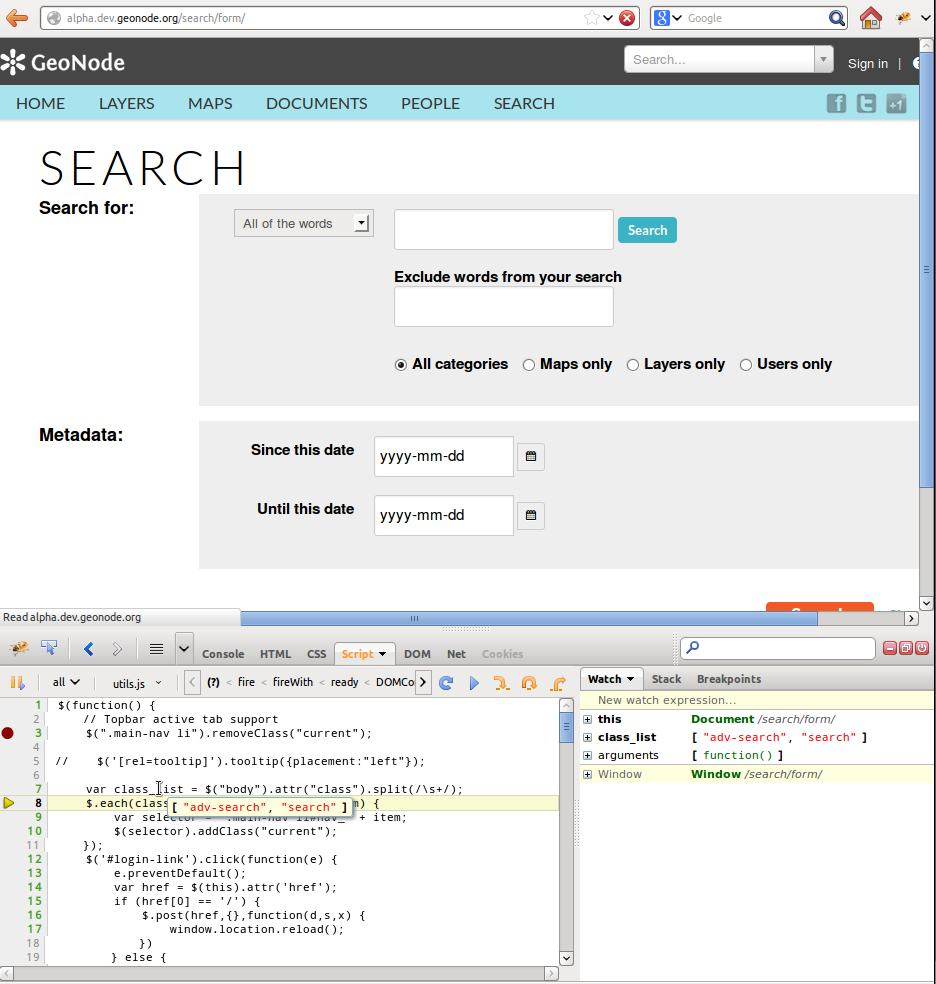Open the Firebug panel options dropdown arrow
The image size is (936, 984).
184,649
